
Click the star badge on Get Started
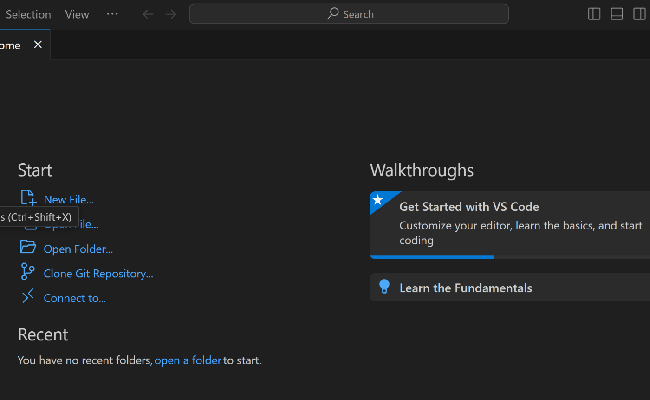coord(378,200)
